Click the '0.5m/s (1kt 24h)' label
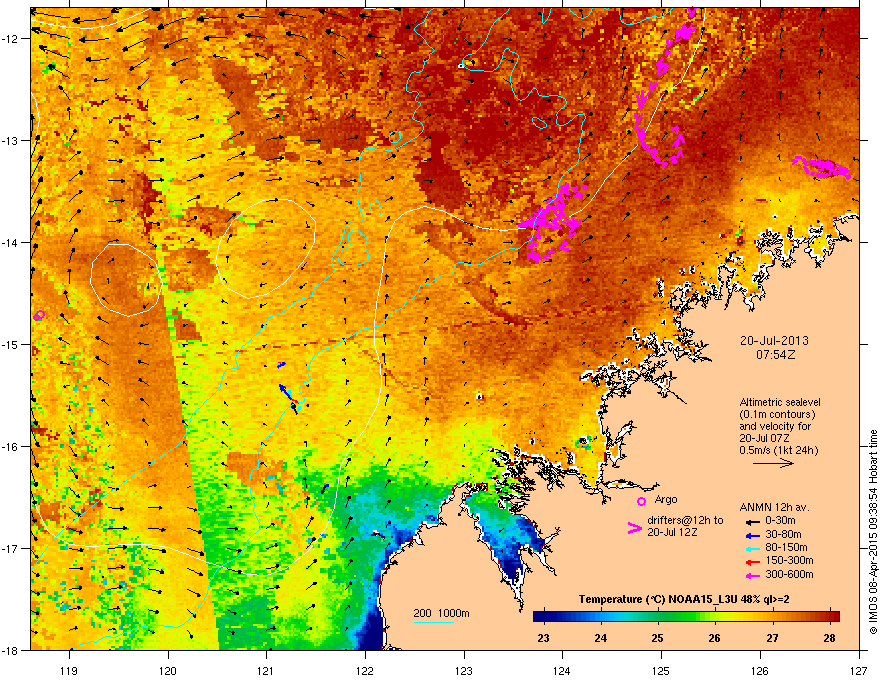The height and width of the screenshot is (680, 880). (x=778, y=450)
